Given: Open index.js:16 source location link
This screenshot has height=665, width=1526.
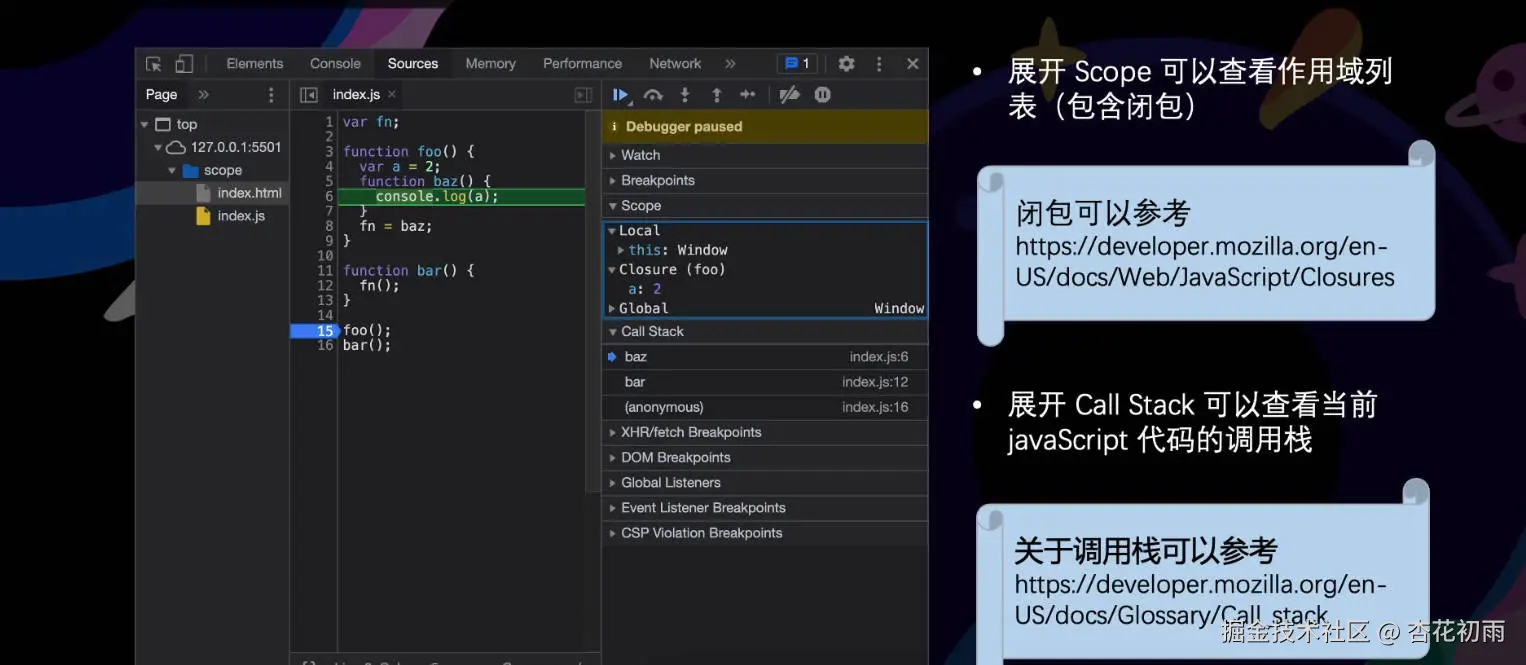Looking at the screenshot, I should 875,407.
